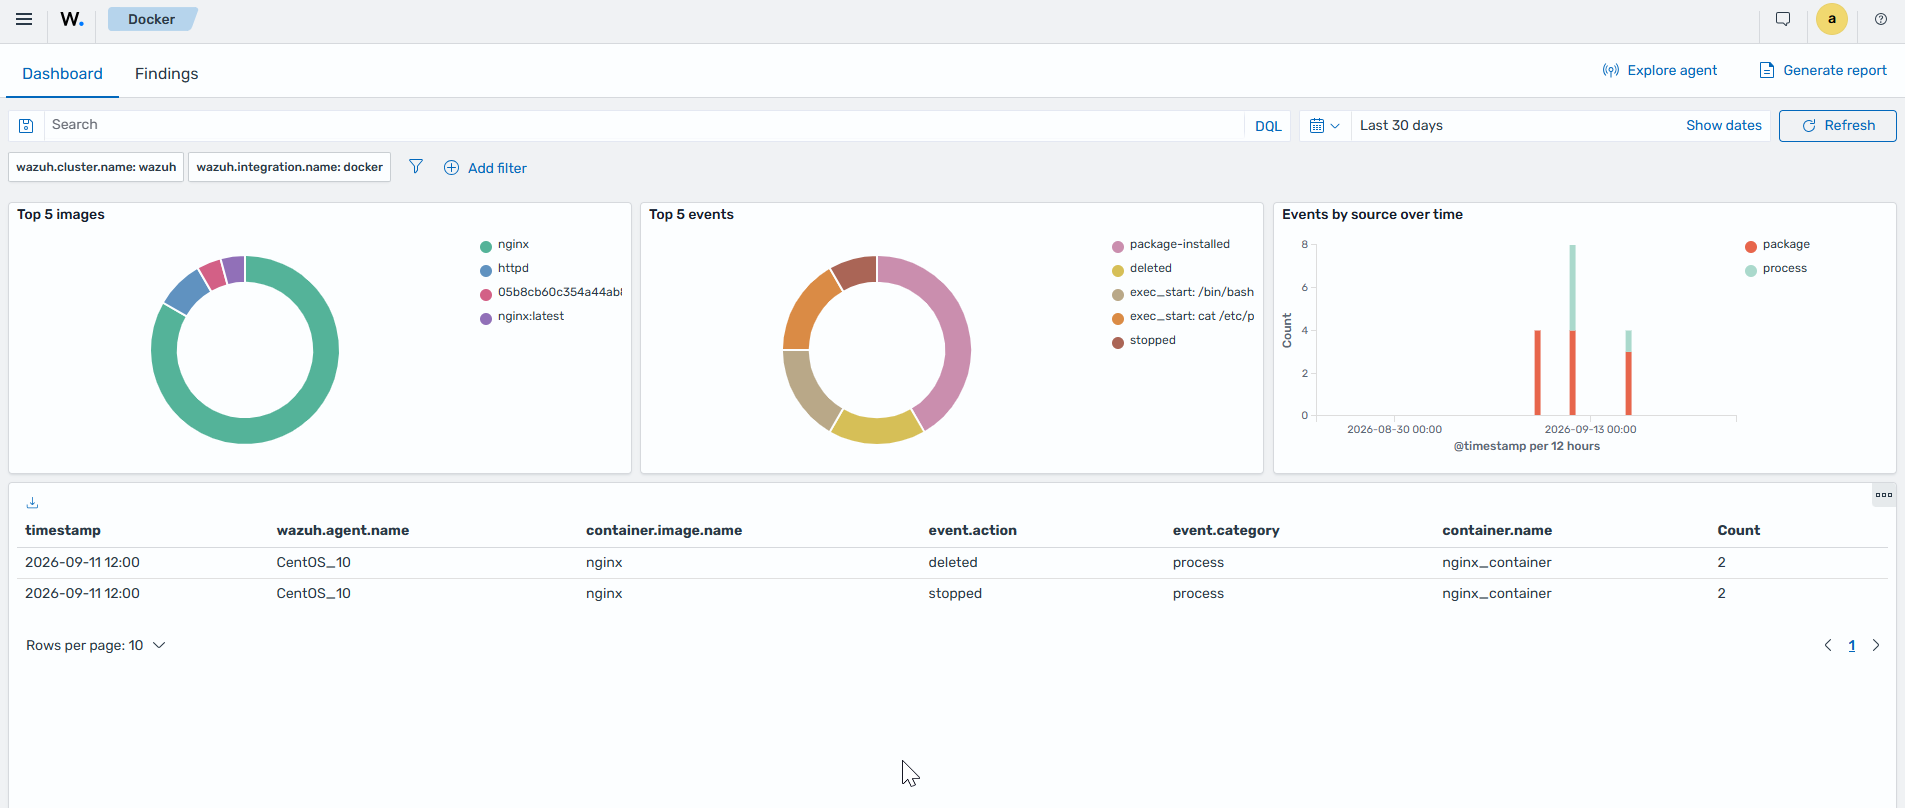Click the Last 30 days range
The image size is (1905, 808).
click(1401, 125)
